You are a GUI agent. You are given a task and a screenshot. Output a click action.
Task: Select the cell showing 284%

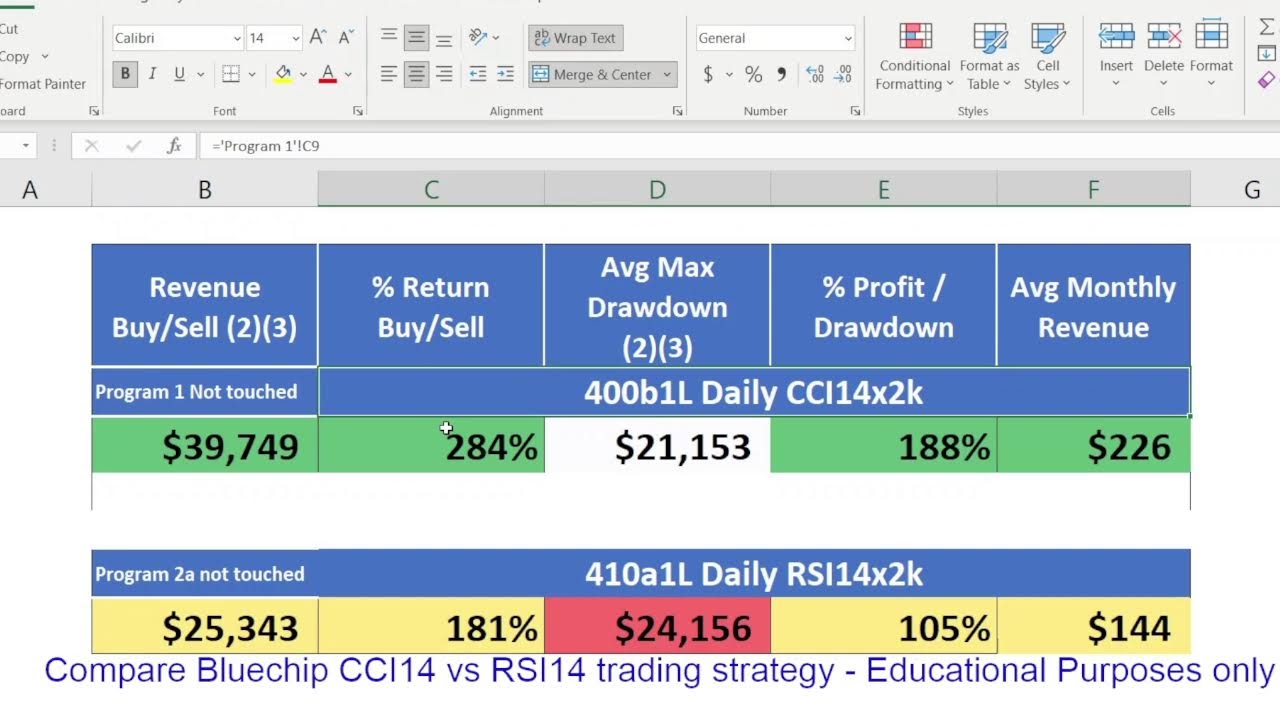(x=431, y=446)
